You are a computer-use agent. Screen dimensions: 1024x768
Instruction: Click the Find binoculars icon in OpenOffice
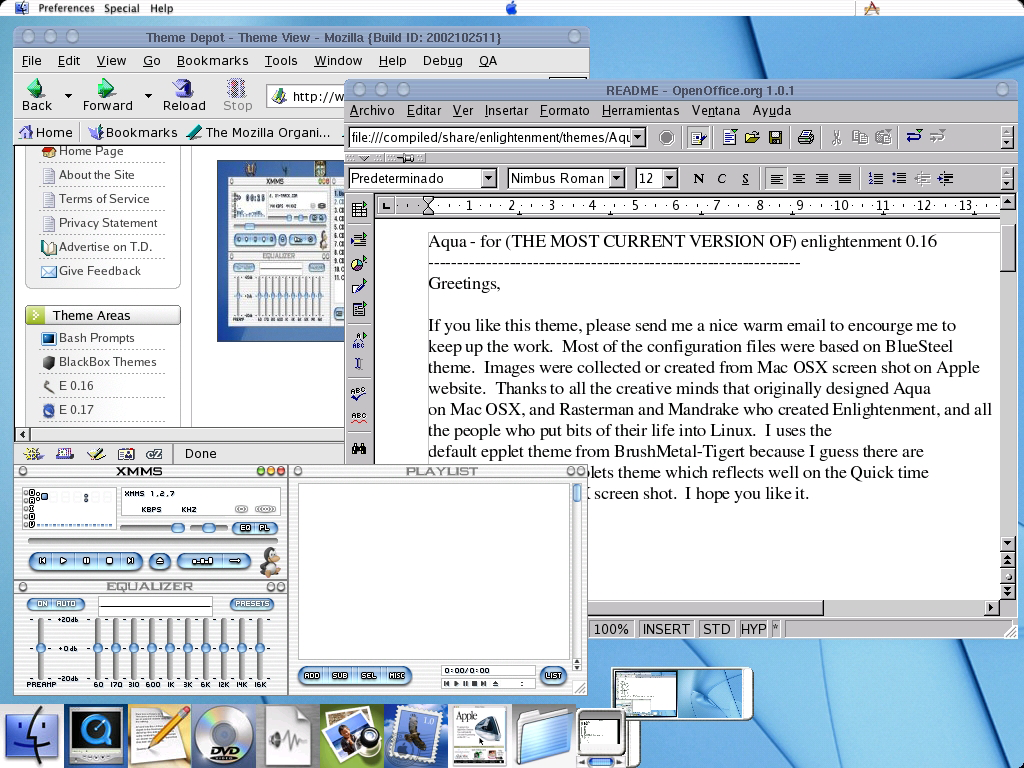click(359, 449)
